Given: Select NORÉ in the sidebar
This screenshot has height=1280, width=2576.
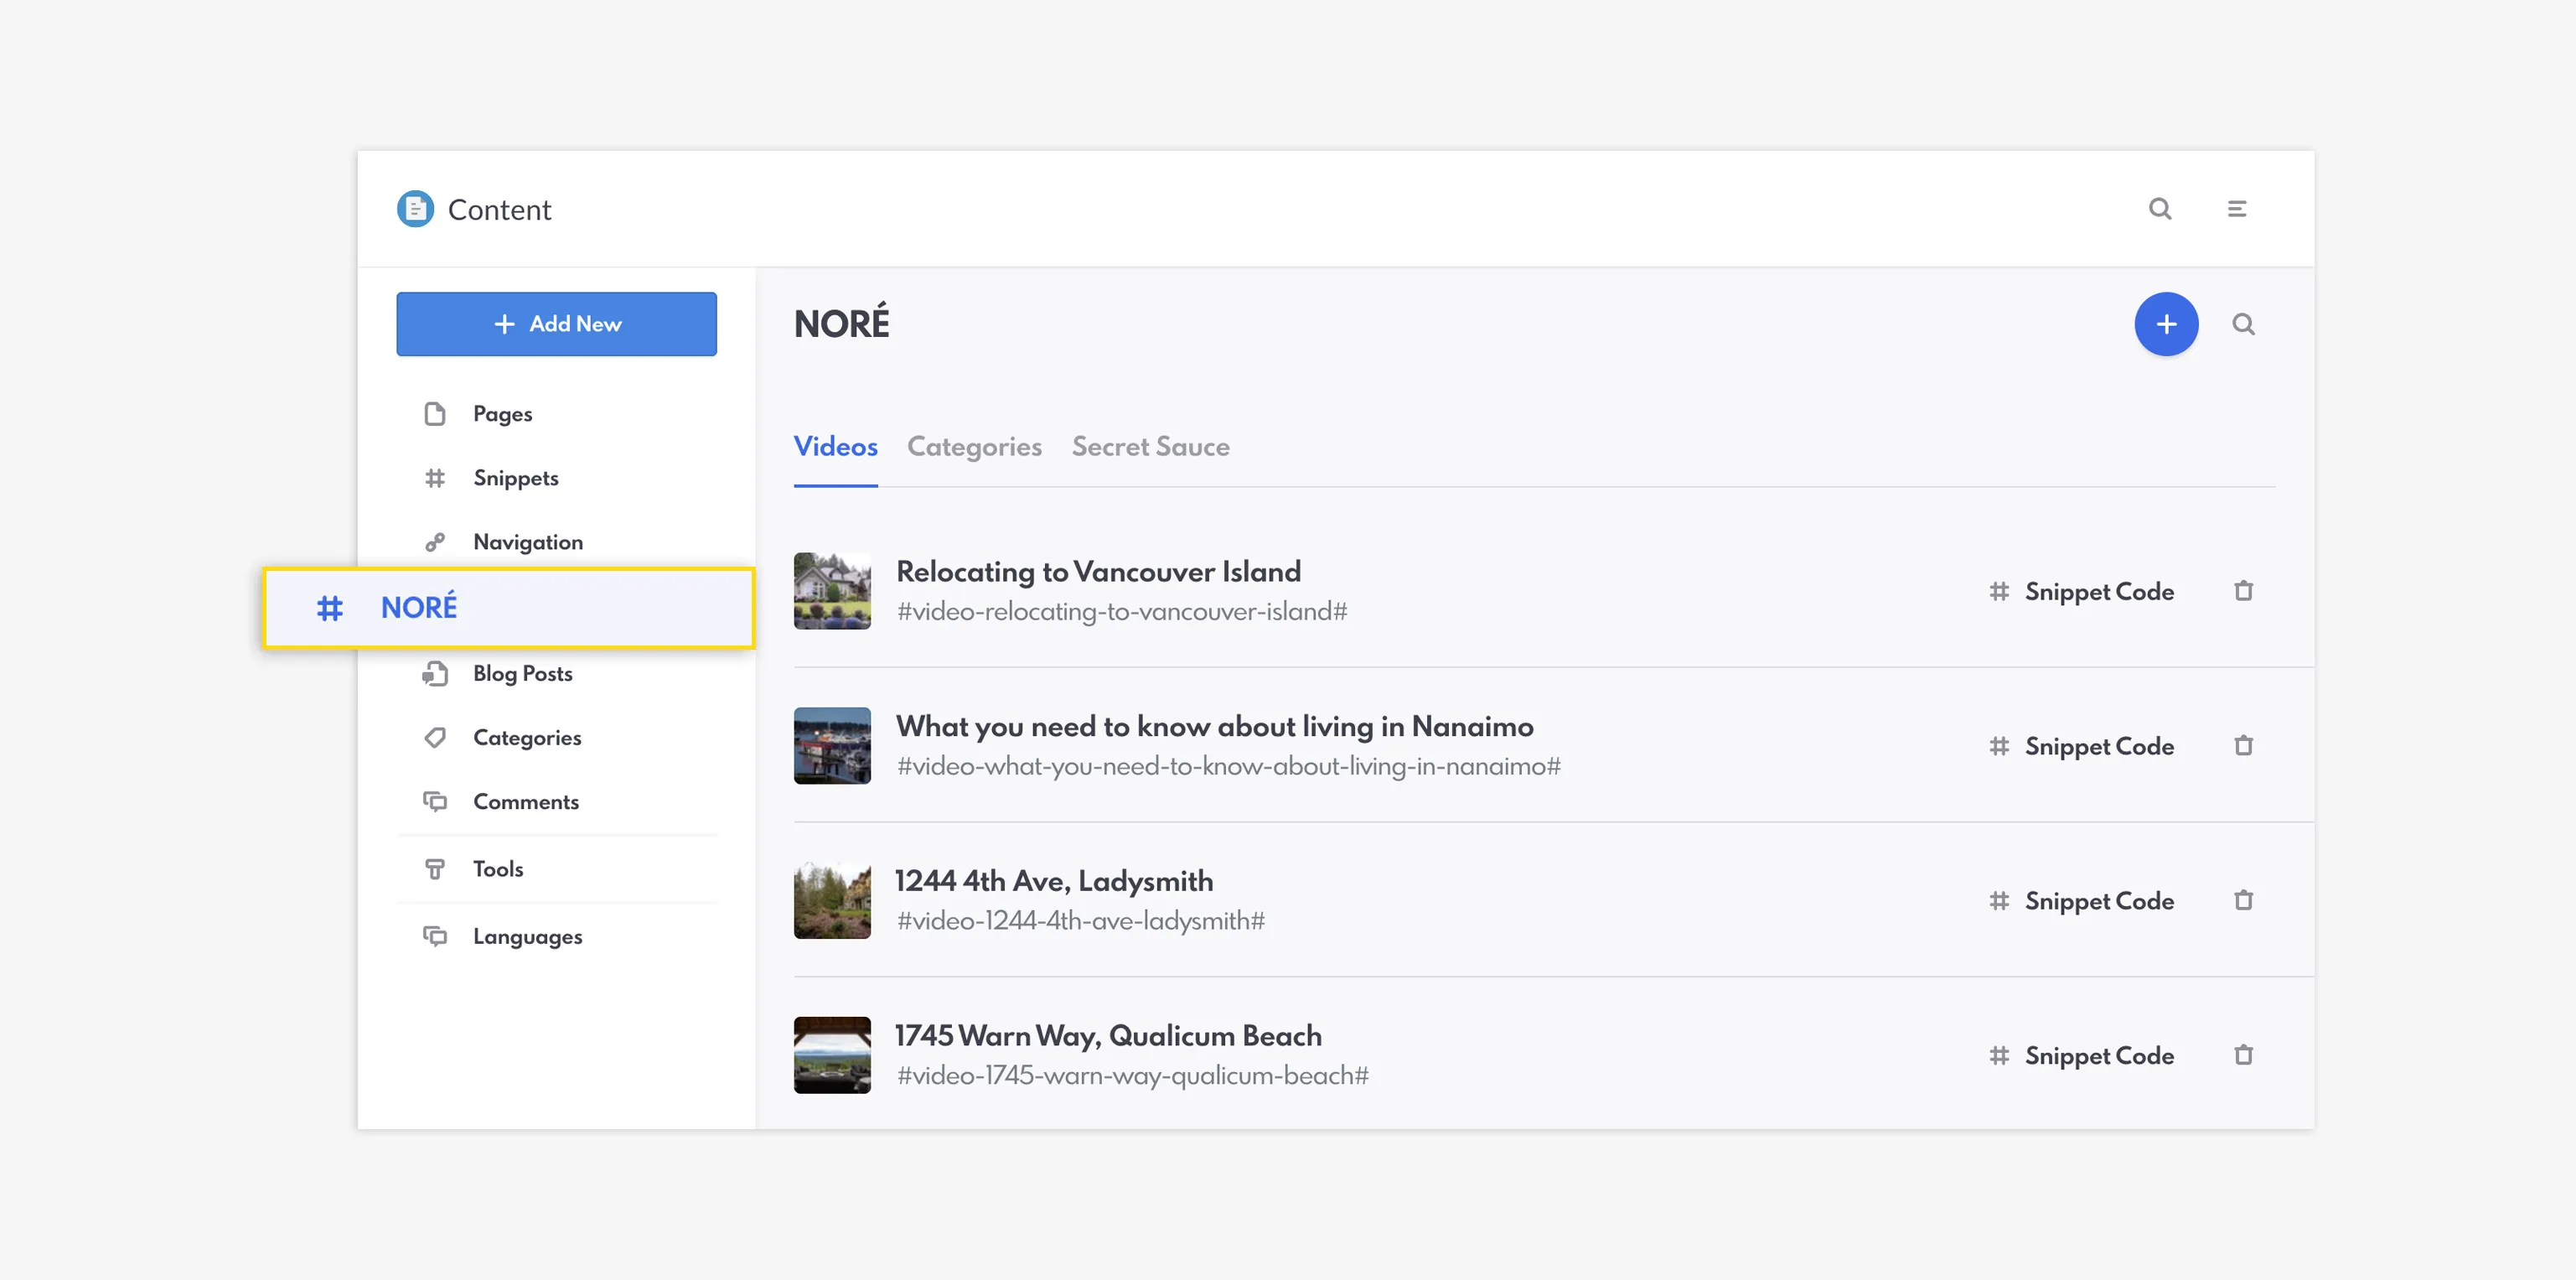Looking at the screenshot, I should [x=509, y=607].
